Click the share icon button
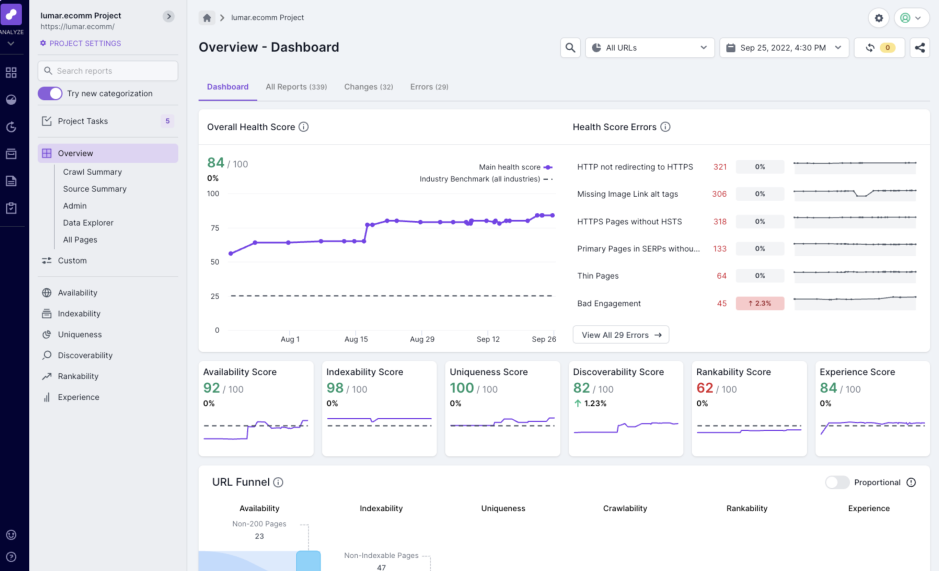This screenshot has width=939, height=571. pyautogui.click(x=919, y=47)
